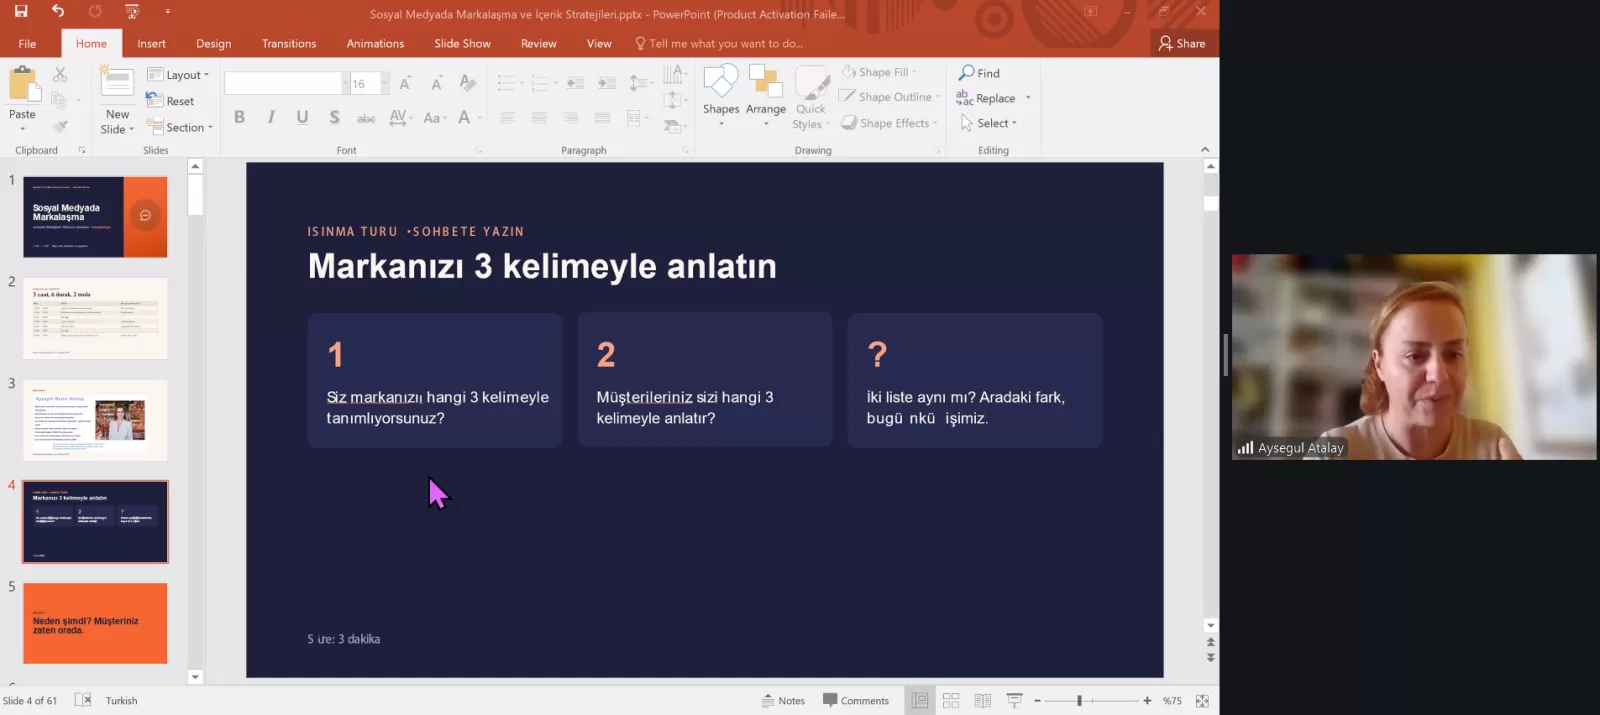Toggle text shadow
This screenshot has height=715, width=1600.
pos(334,117)
